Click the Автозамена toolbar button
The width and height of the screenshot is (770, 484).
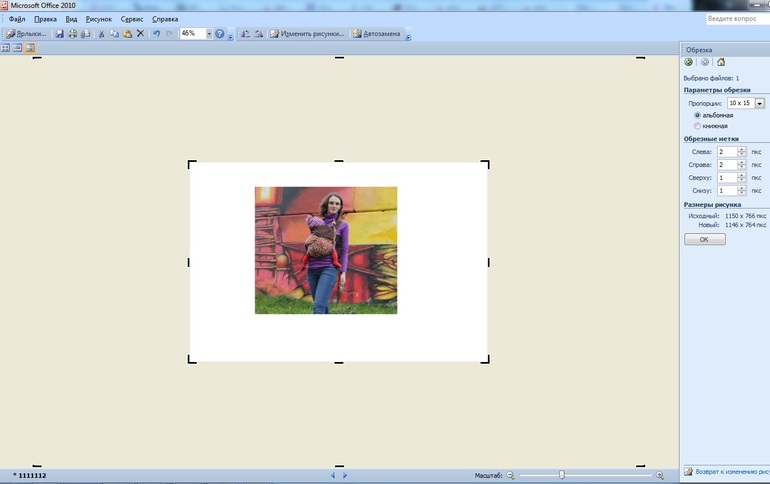click(377, 34)
